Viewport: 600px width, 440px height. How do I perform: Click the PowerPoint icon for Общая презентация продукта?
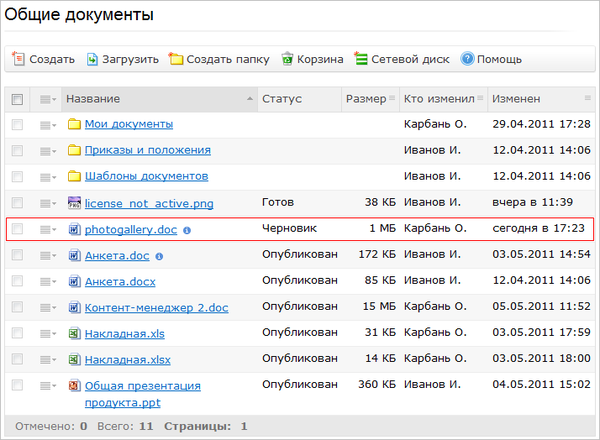(x=74, y=386)
